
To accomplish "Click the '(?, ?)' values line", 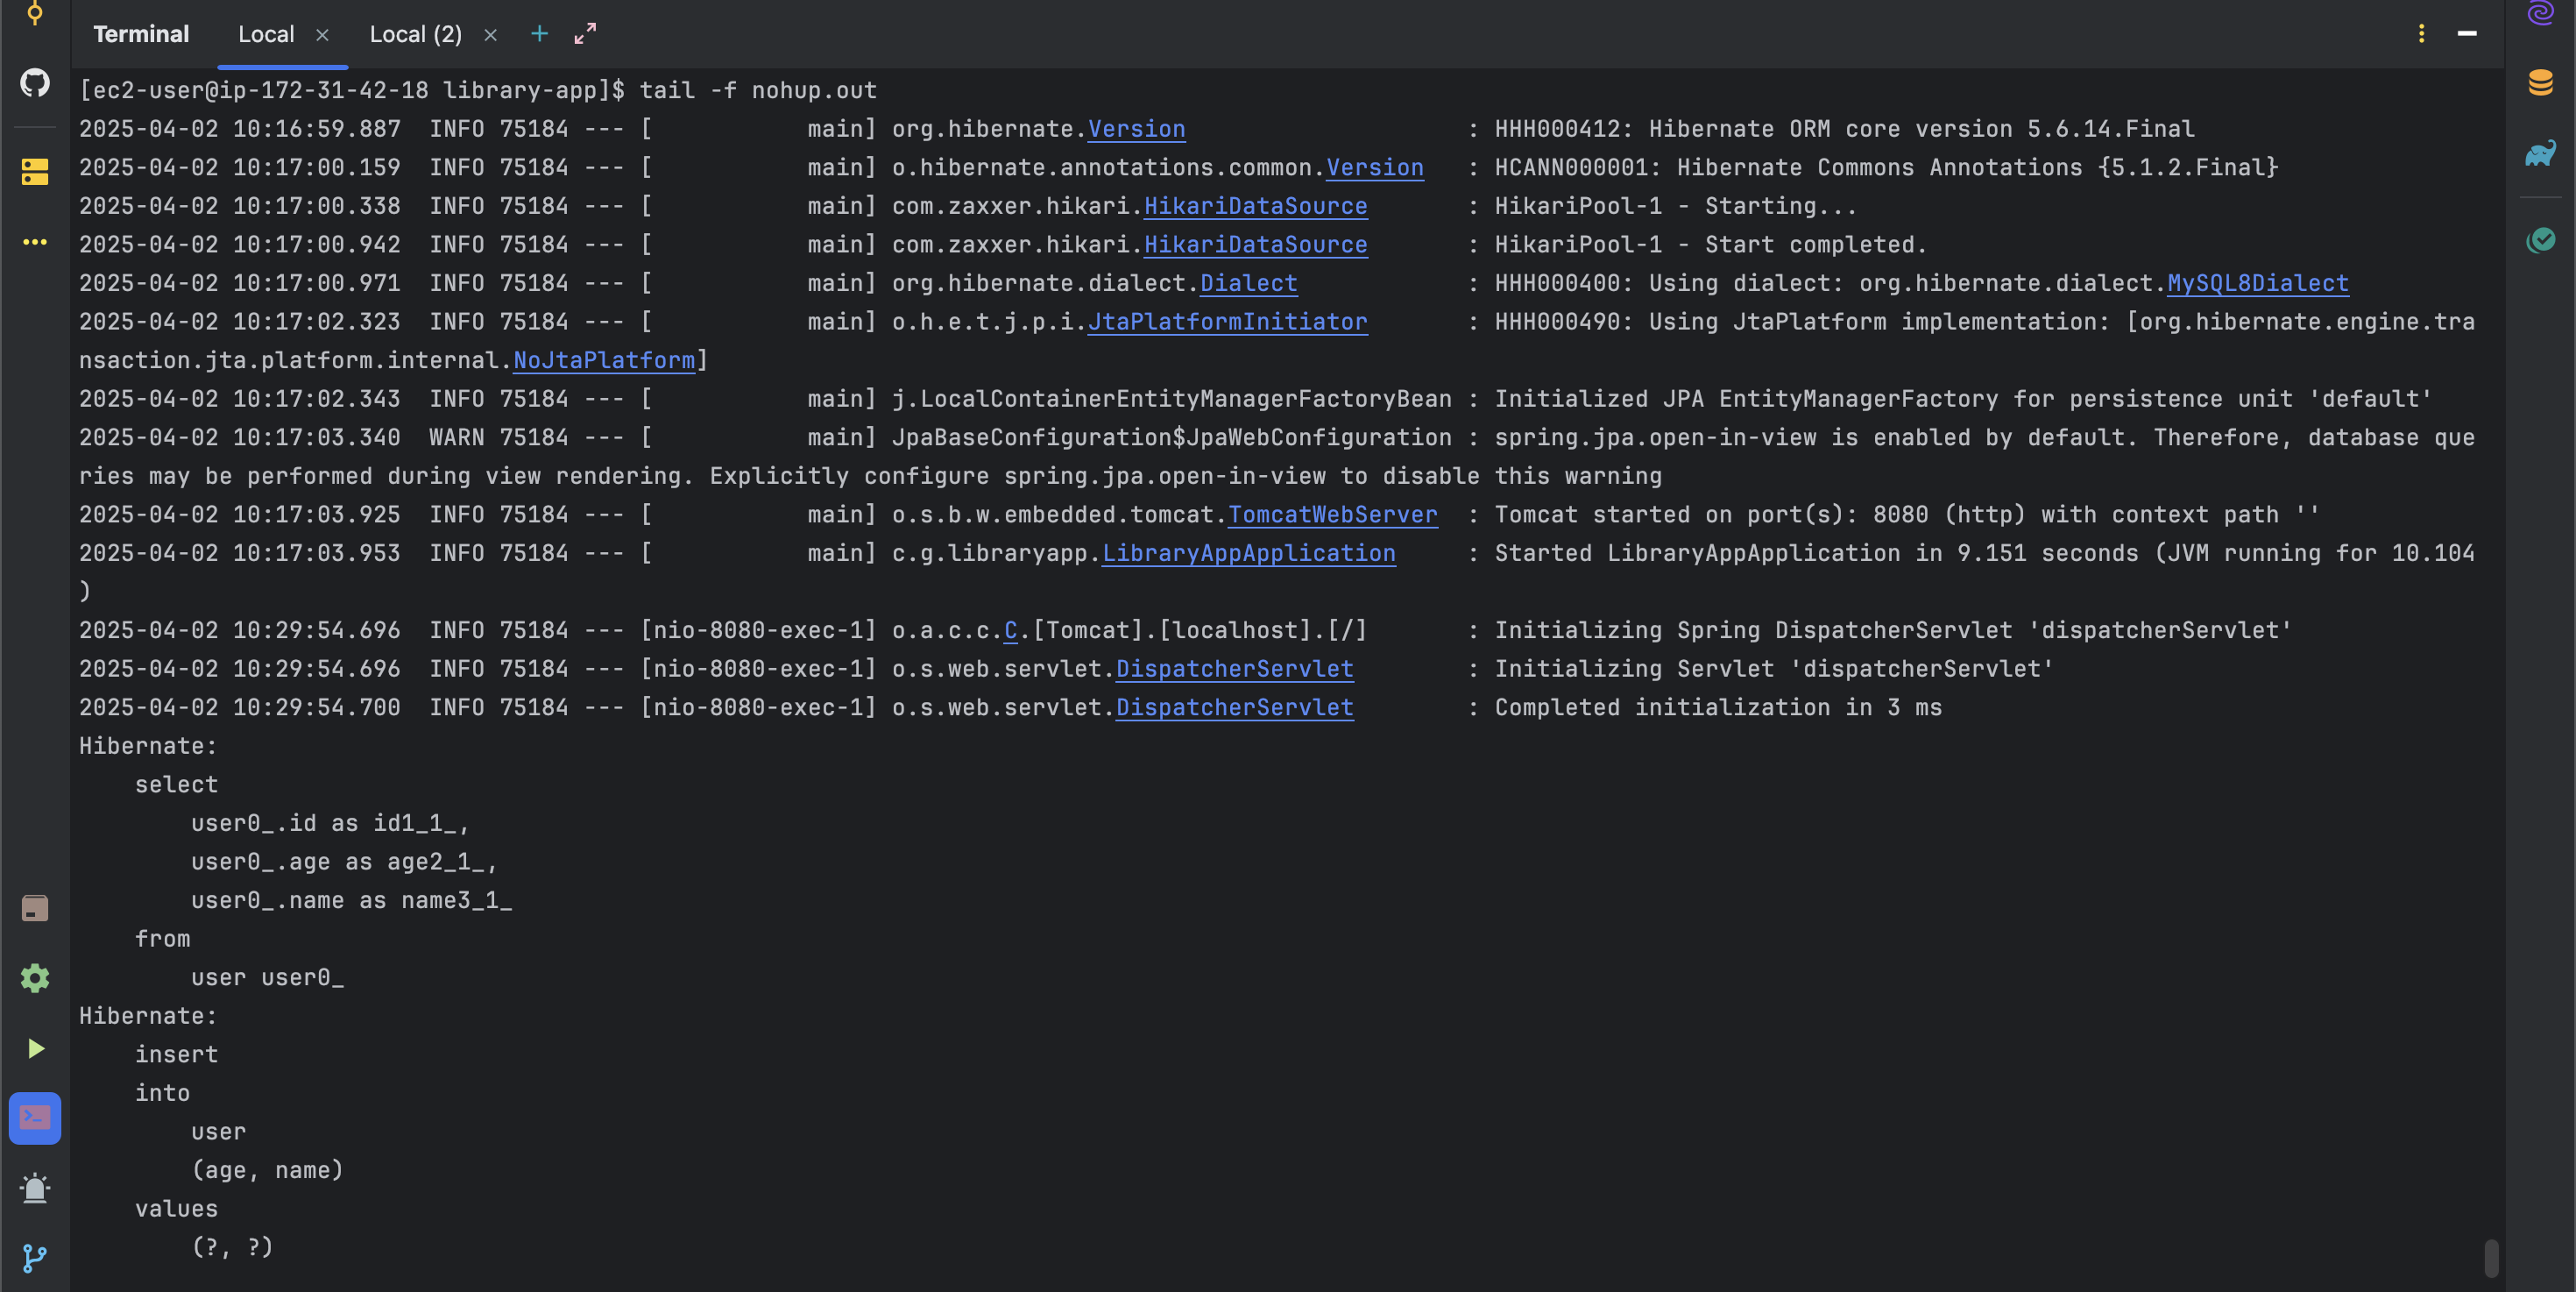I will click(232, 1247).
